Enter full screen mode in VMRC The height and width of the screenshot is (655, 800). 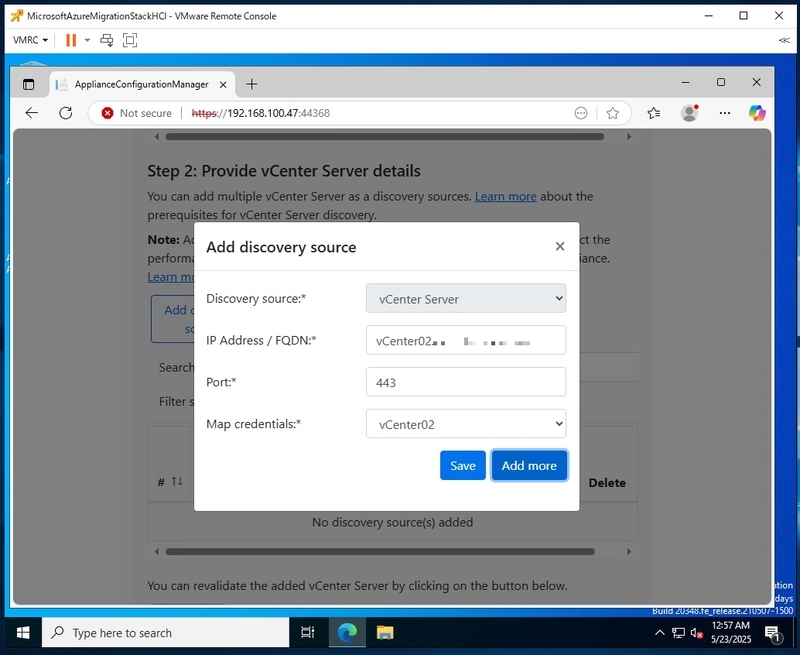click(130, 40)
